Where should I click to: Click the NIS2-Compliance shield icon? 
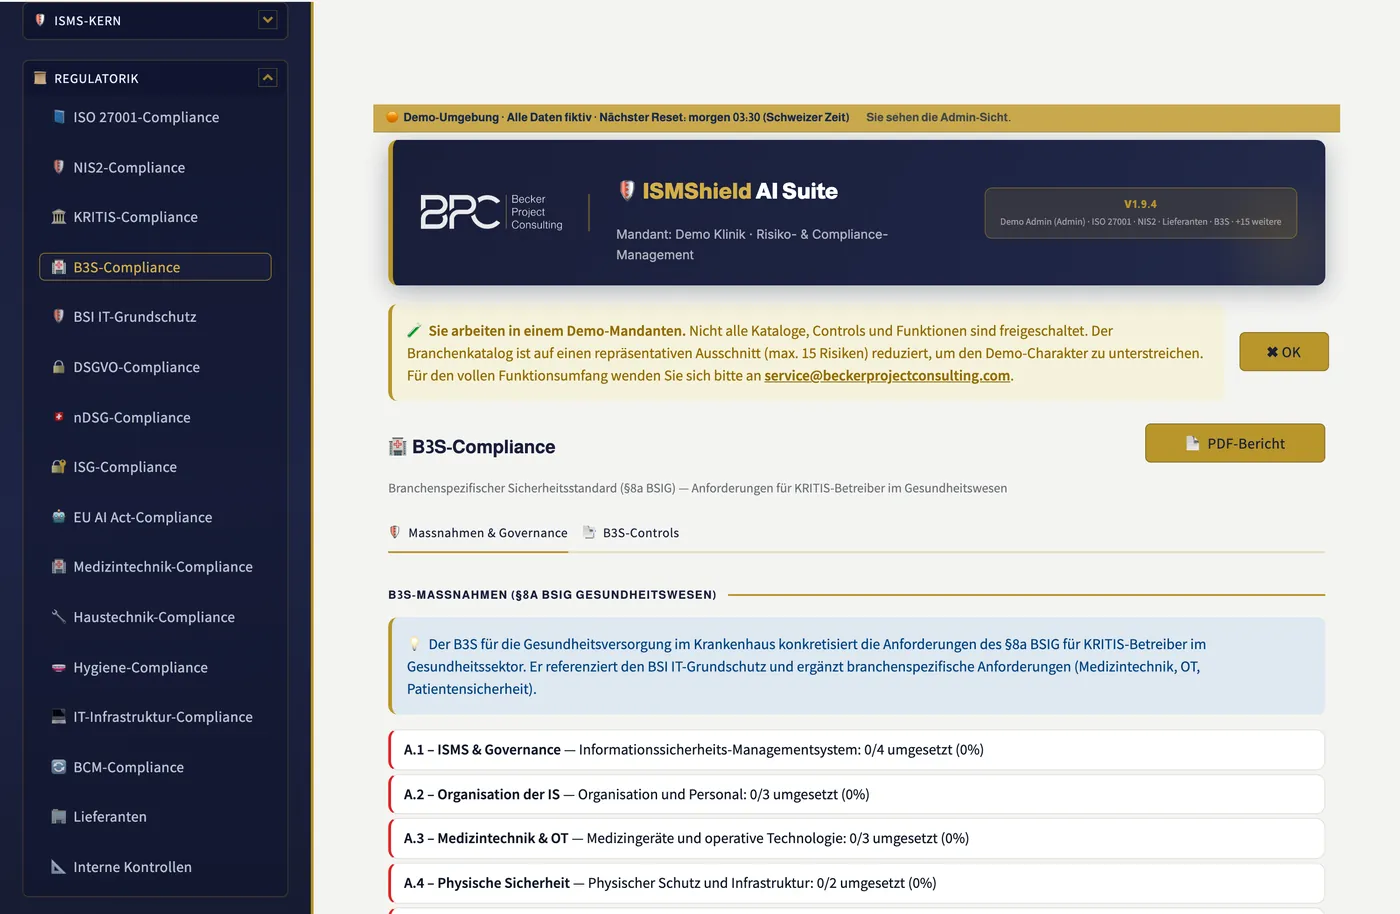click(x=59, y=167)
